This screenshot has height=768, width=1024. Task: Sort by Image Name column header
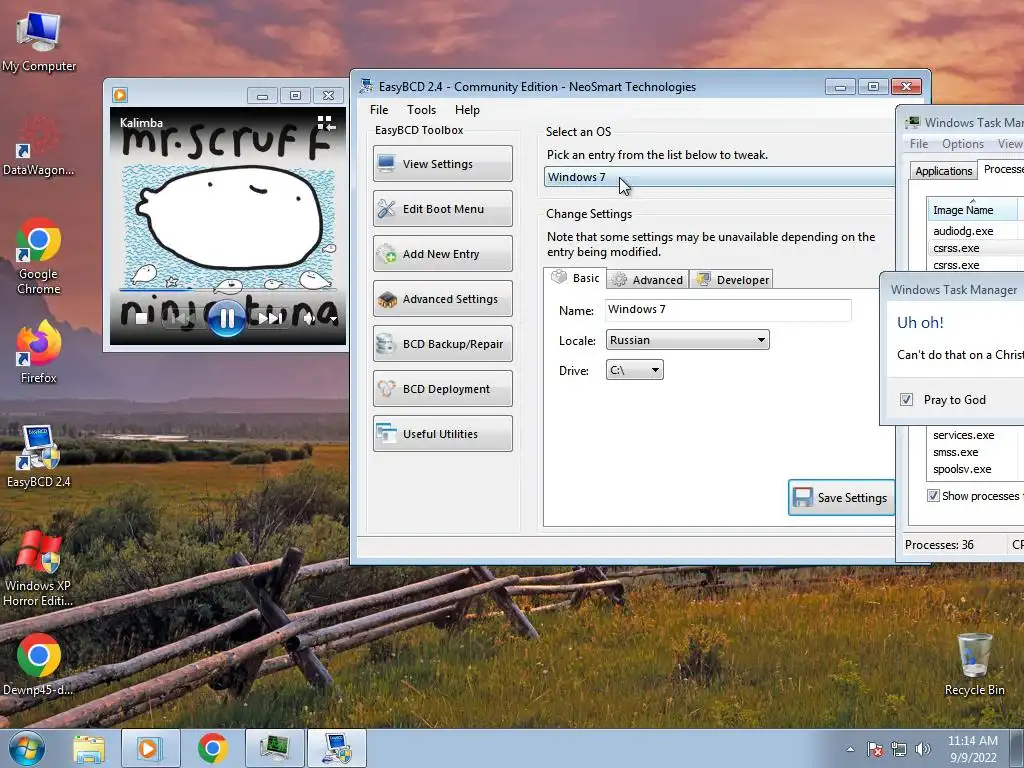(972, 209)
